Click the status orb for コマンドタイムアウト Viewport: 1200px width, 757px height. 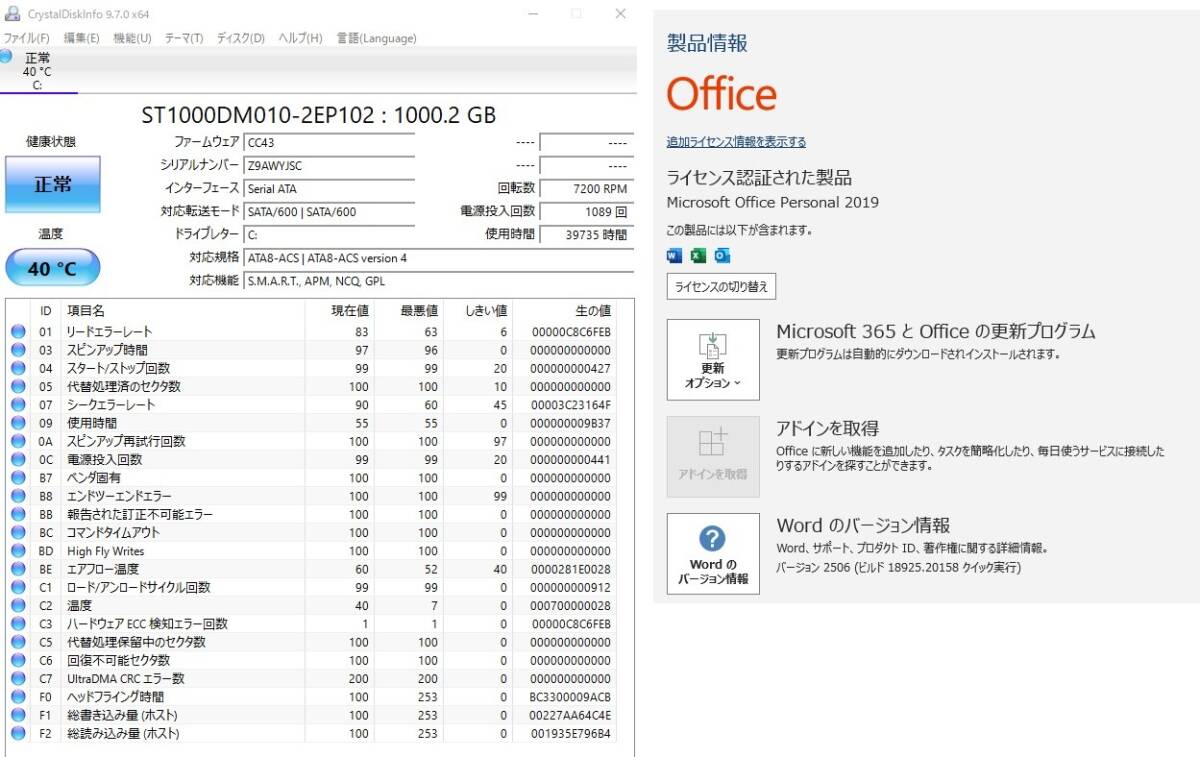(18, 533)
